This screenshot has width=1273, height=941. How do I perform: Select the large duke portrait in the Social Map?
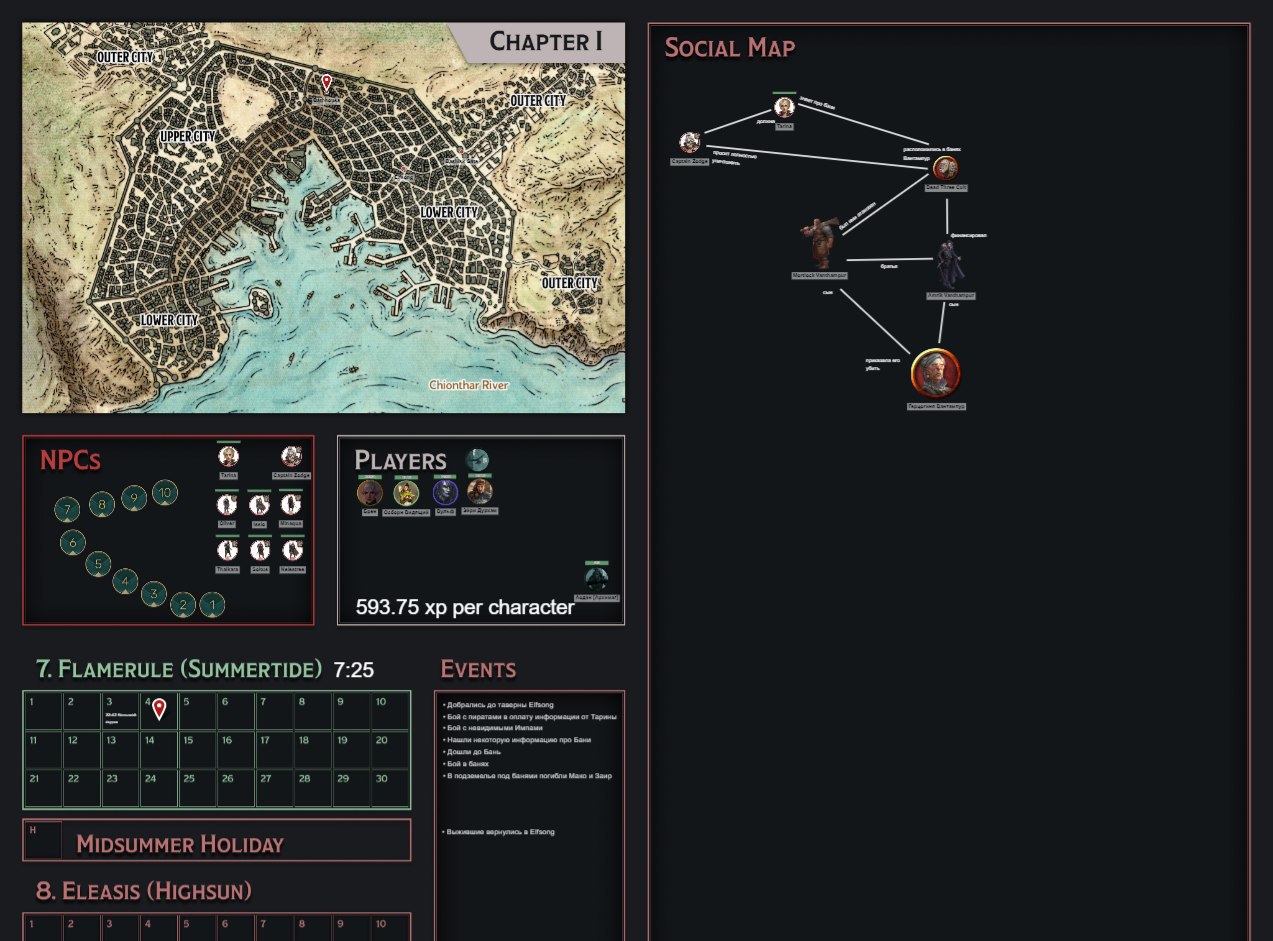click(x=936, y=373)
